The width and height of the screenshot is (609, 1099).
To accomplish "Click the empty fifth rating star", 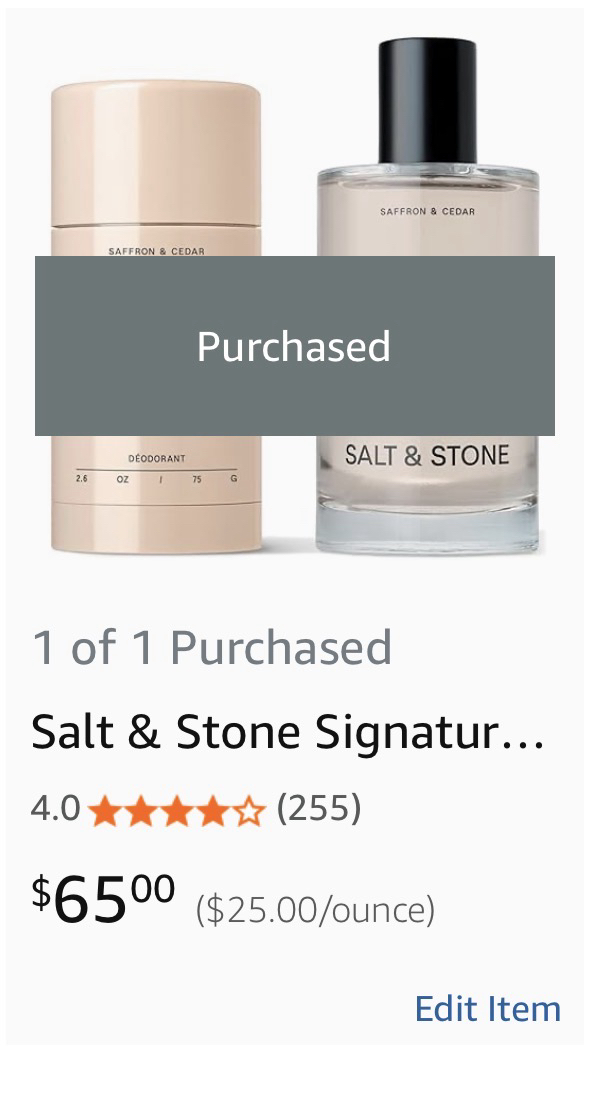I will point(248,810).
